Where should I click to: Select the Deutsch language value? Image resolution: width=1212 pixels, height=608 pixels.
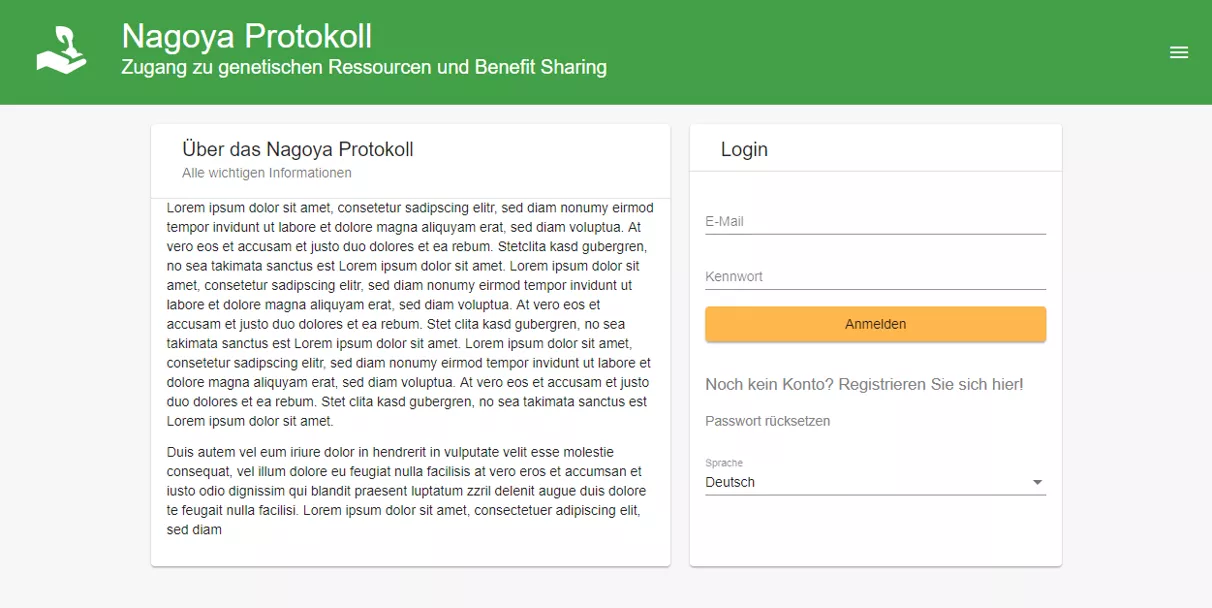click(730, 483)
